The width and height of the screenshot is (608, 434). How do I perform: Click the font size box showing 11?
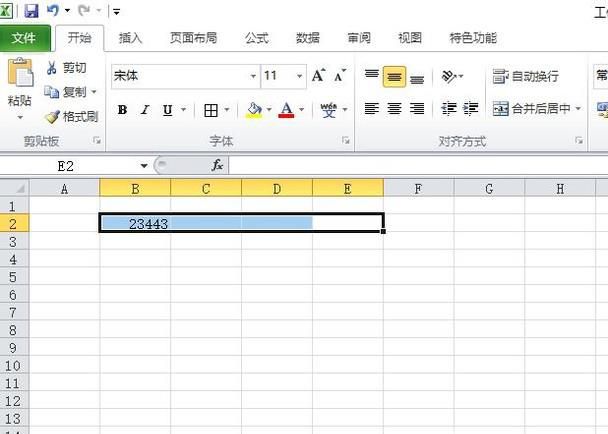coord(277,76)
